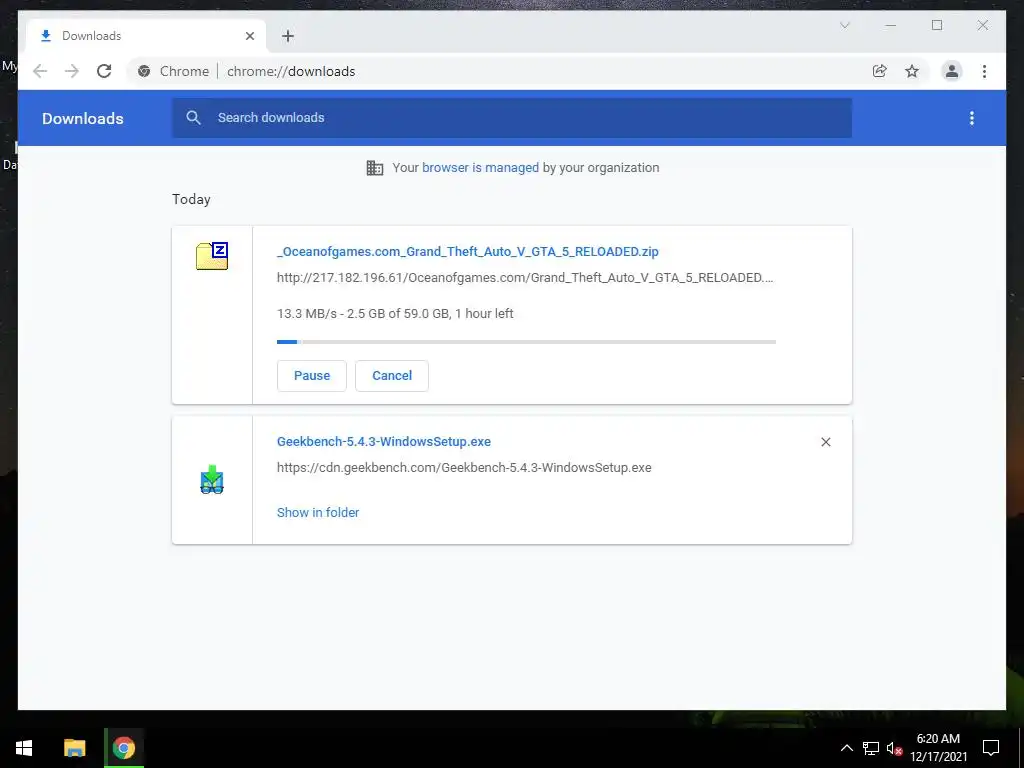The height and width of the screenshot is (768, 1024).
Task: Open the notification center icon
Action: coord(991,748)
